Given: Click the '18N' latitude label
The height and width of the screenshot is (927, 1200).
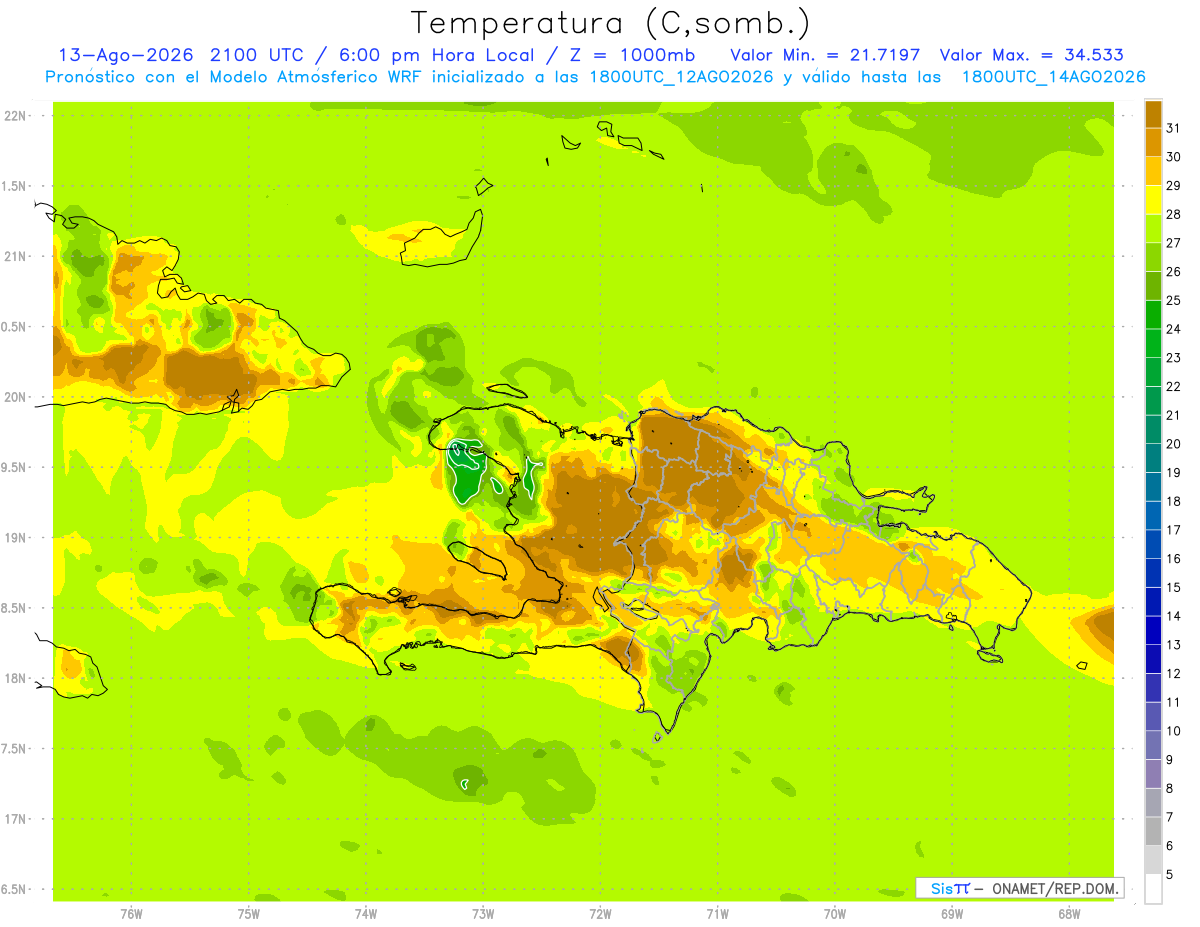Looking at the screenshot, I should tap(15, 679).
